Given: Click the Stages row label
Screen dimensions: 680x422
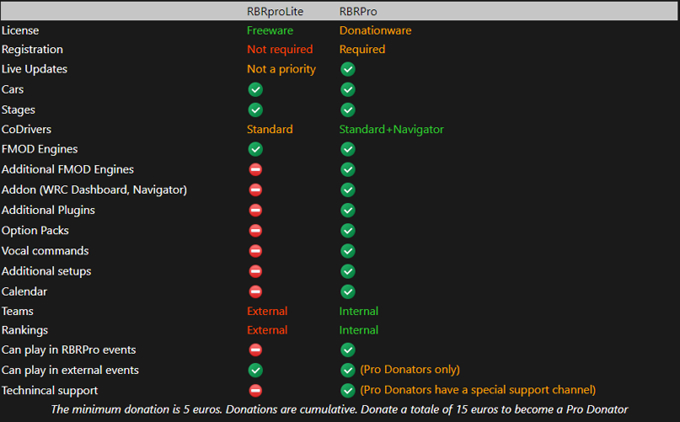Looking at the screenshot, I should (18, 110).
